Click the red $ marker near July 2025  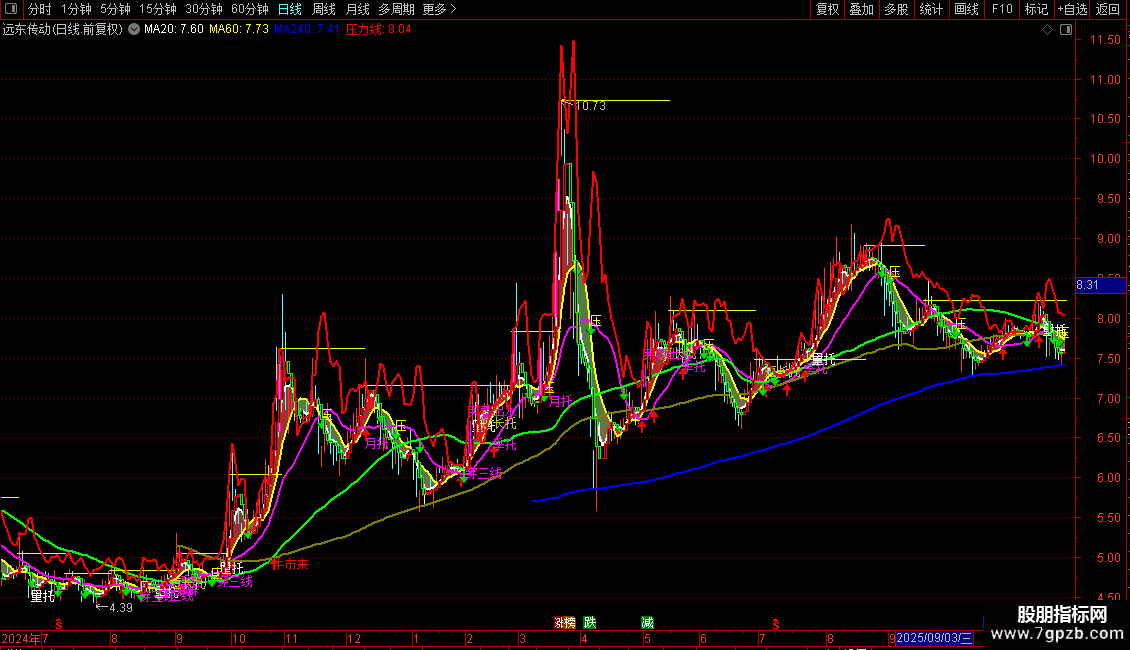click(775, 624)
